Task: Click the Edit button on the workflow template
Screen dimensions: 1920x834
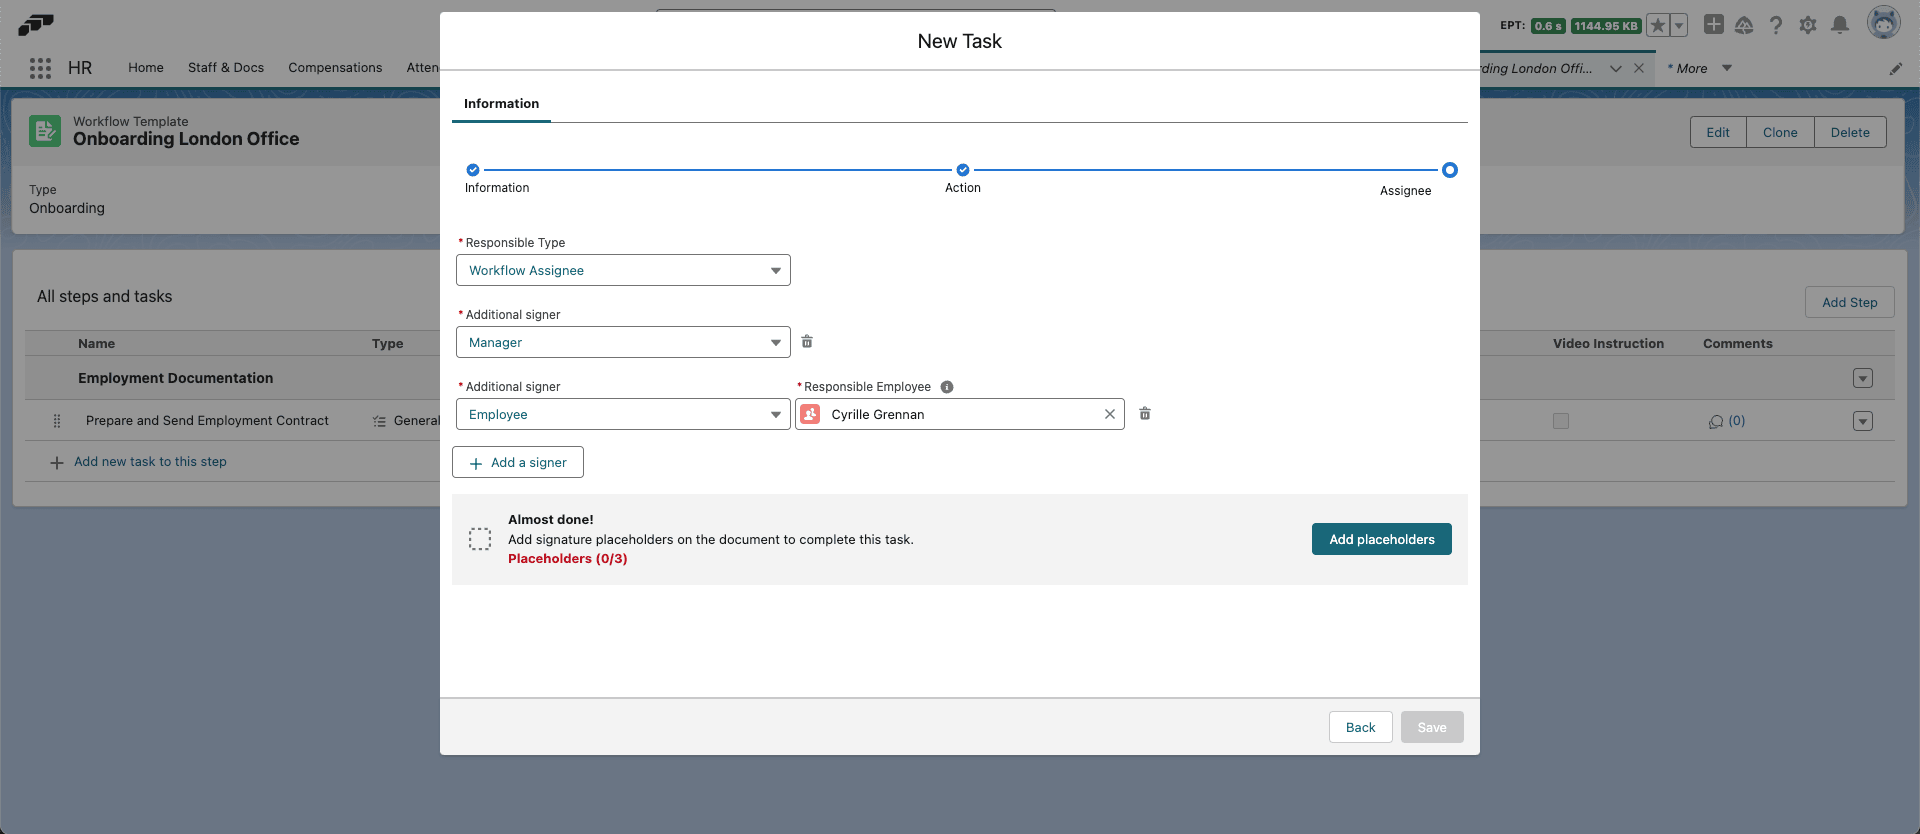Action: 1718,132
